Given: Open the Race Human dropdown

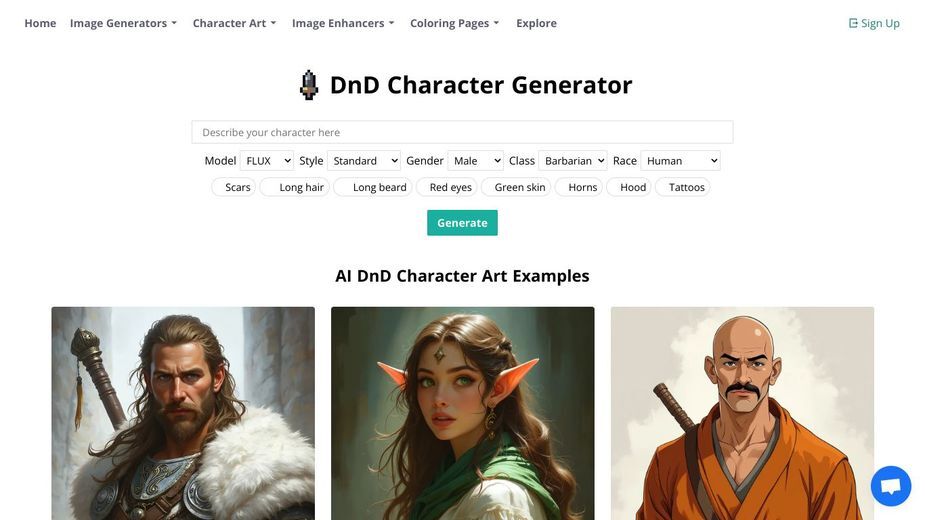Looking at the screenshot, I should pyautogui.click(x=680, y=161).
